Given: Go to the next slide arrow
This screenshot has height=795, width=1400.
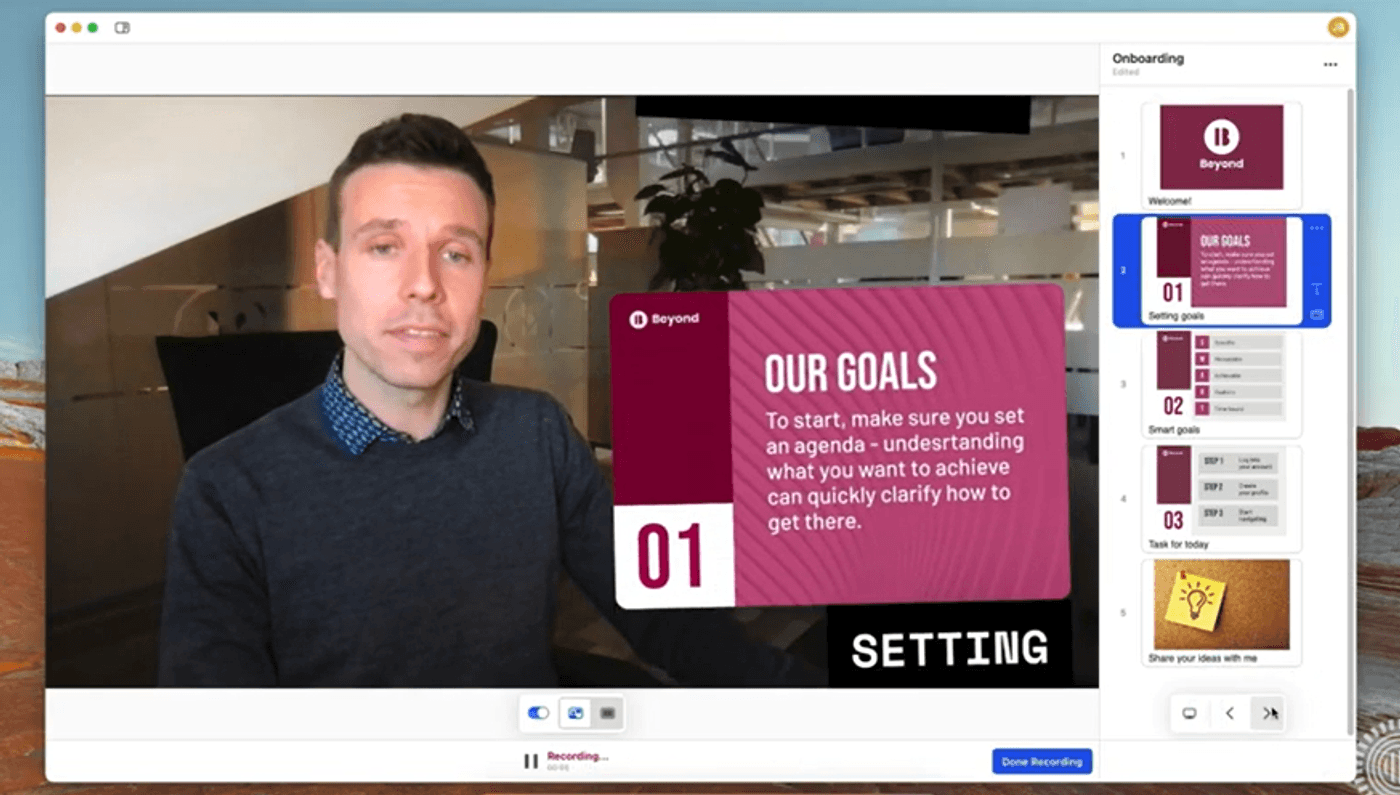Looking at the screenshot, I should [x=1268, y=713].
